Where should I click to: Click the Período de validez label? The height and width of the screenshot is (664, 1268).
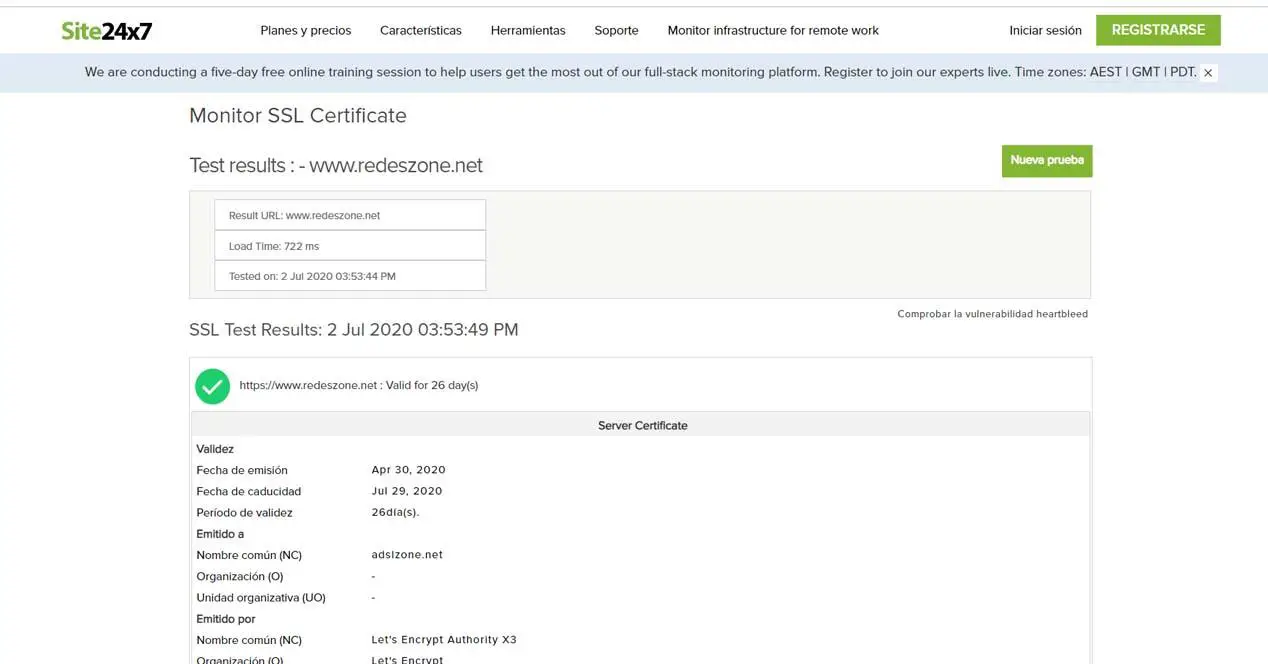(245, 513)
